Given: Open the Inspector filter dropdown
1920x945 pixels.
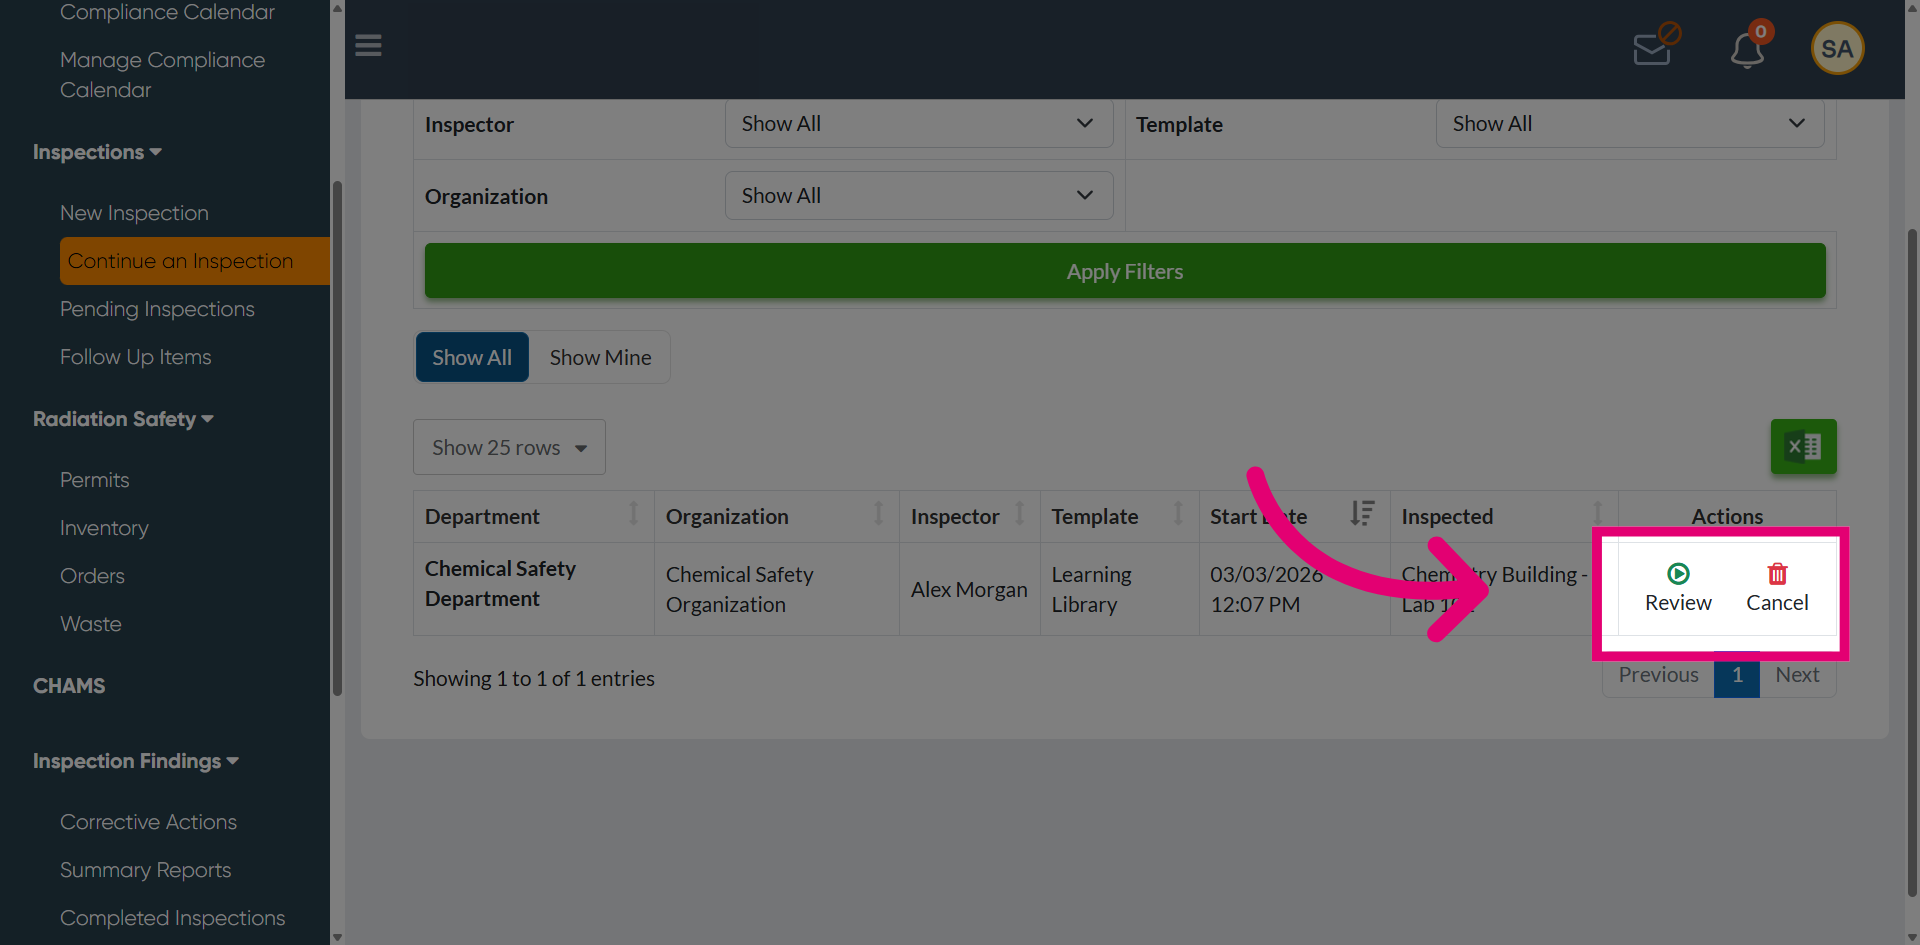Looking at the screenshot, I should point(919,124).
